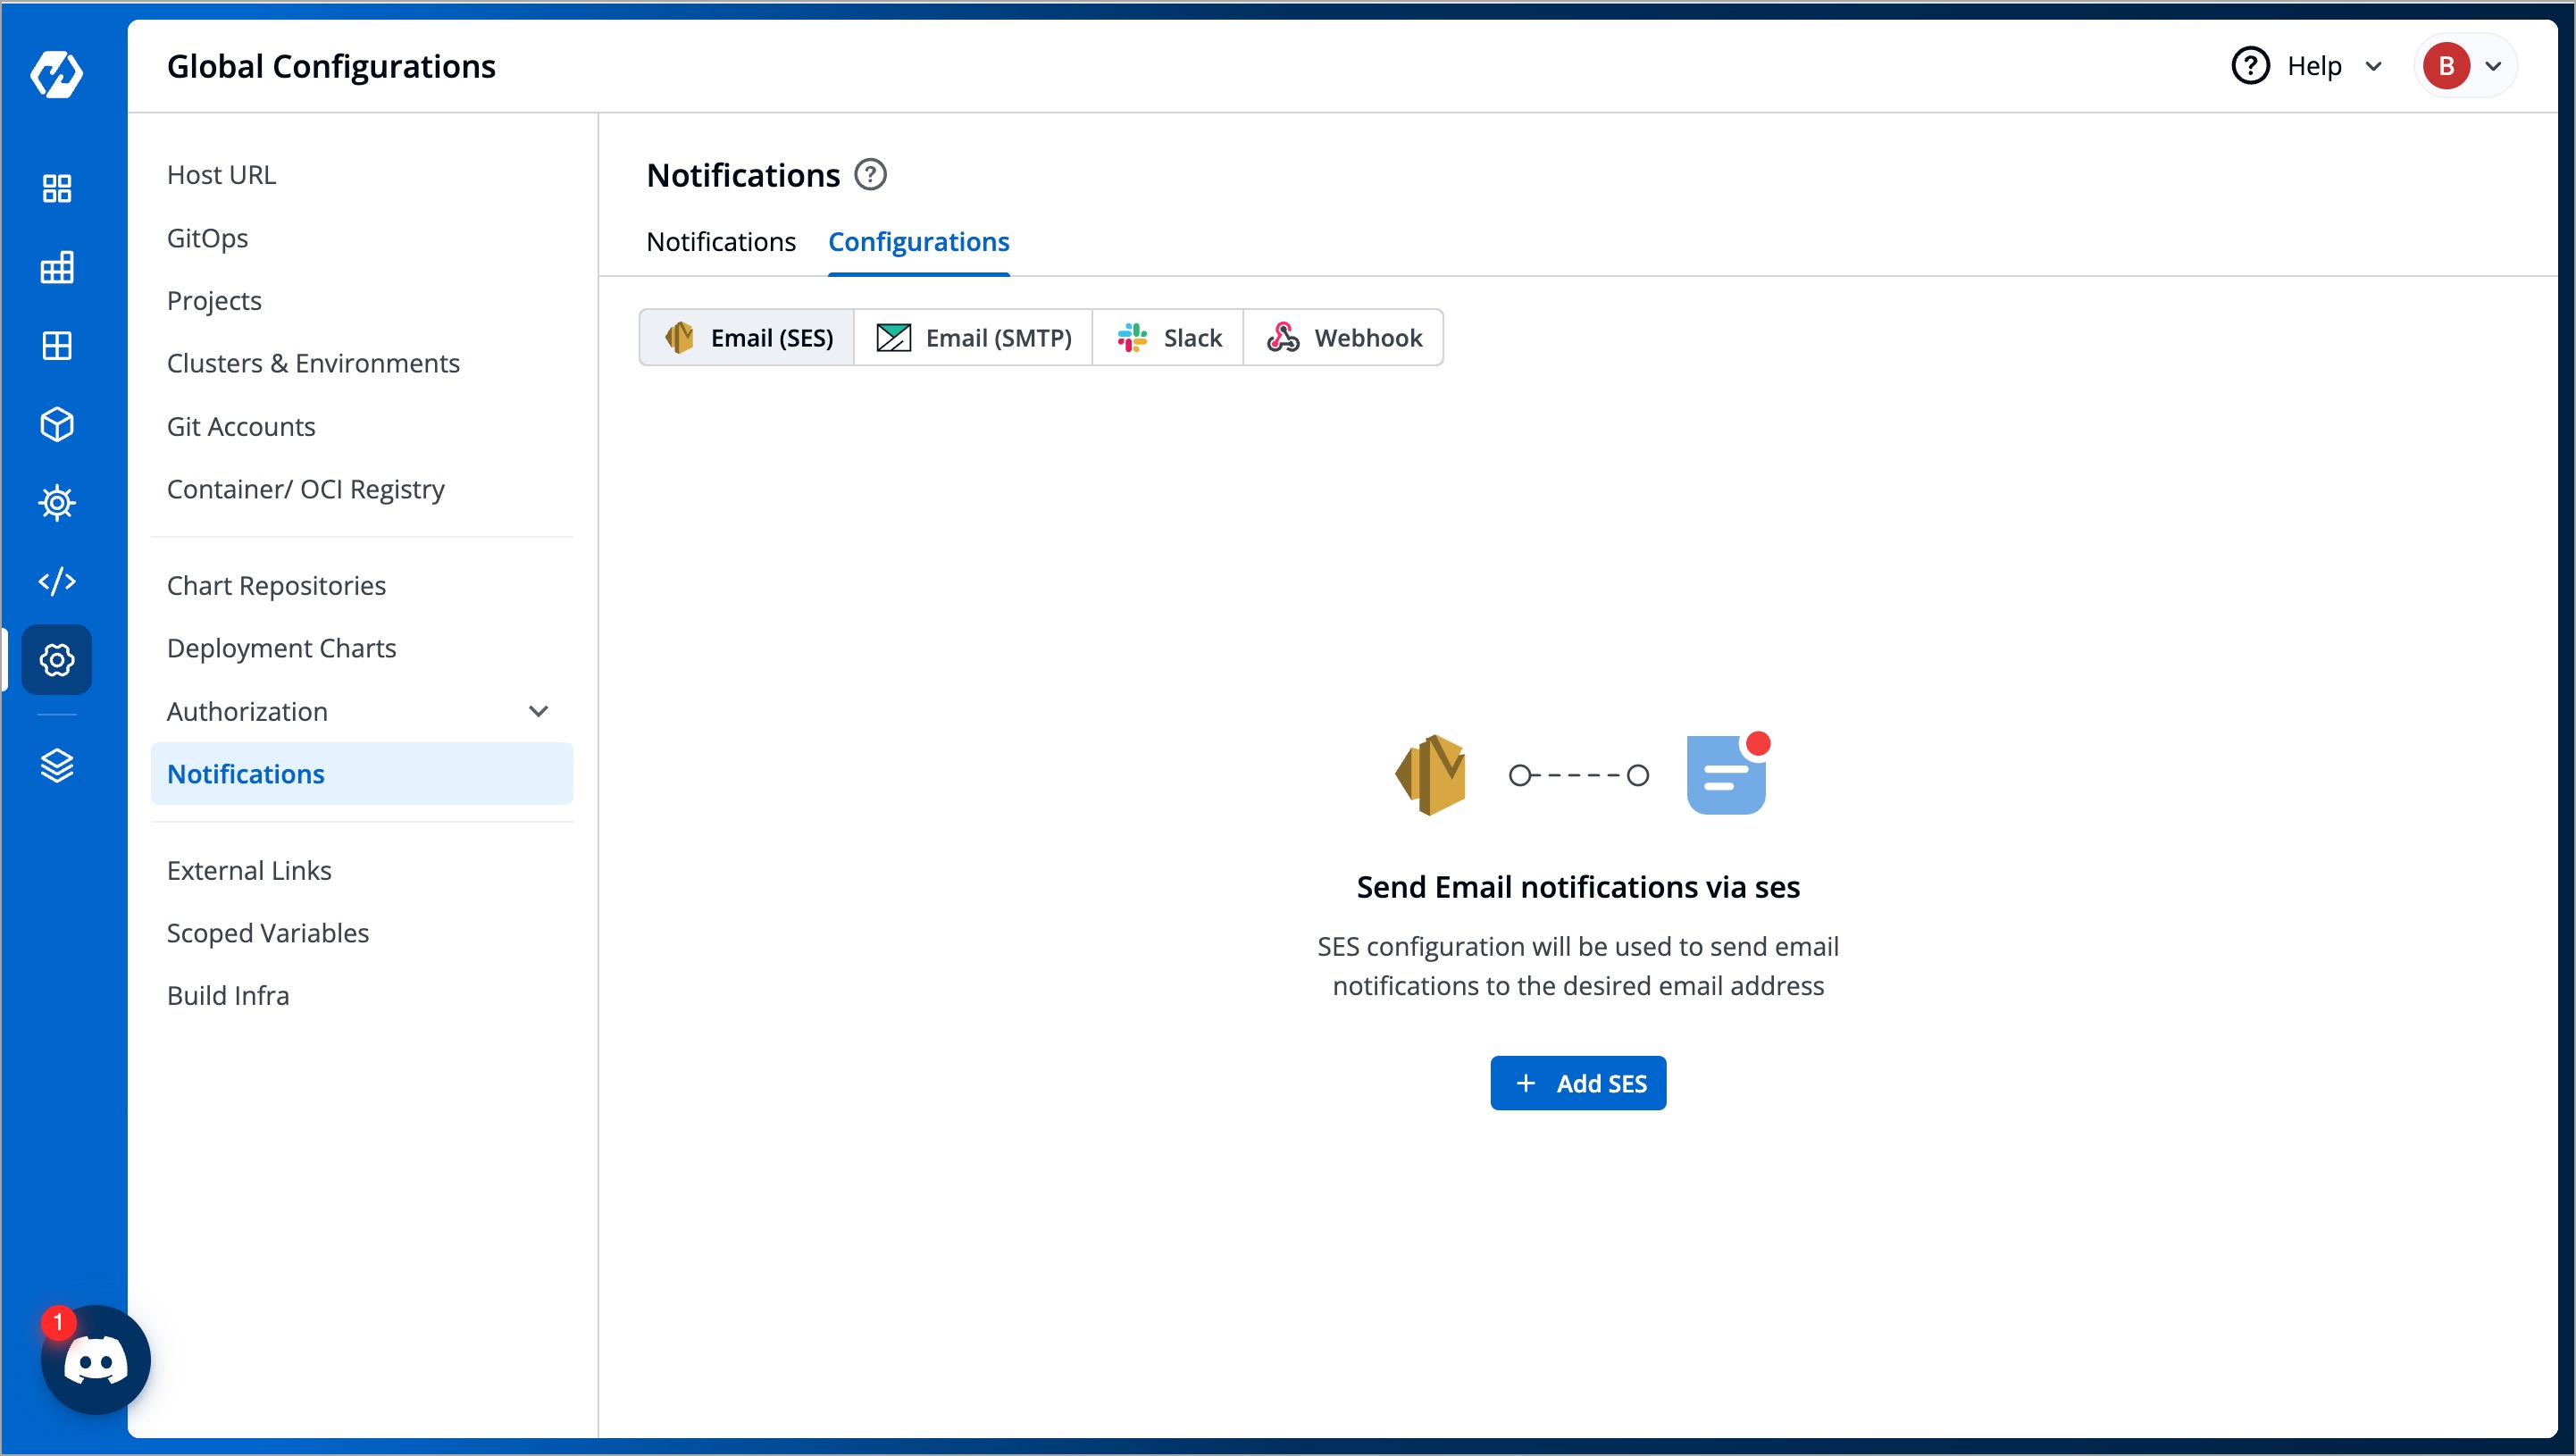Select the Webhook channel option
The width and height of the screenshot is (2576, 1456).
tap(1344, 337)
